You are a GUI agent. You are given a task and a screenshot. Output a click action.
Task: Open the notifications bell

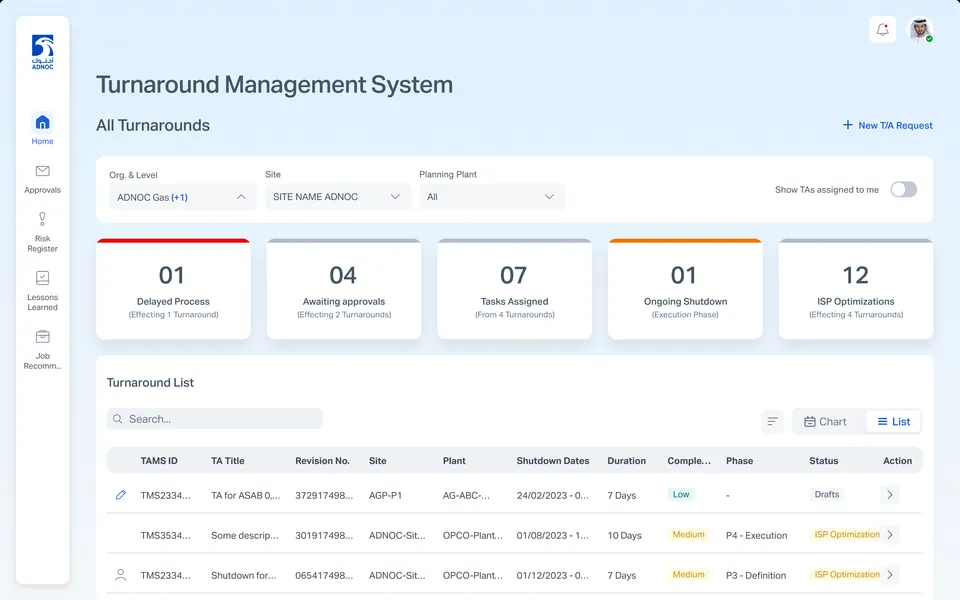(x=882, y=29)
